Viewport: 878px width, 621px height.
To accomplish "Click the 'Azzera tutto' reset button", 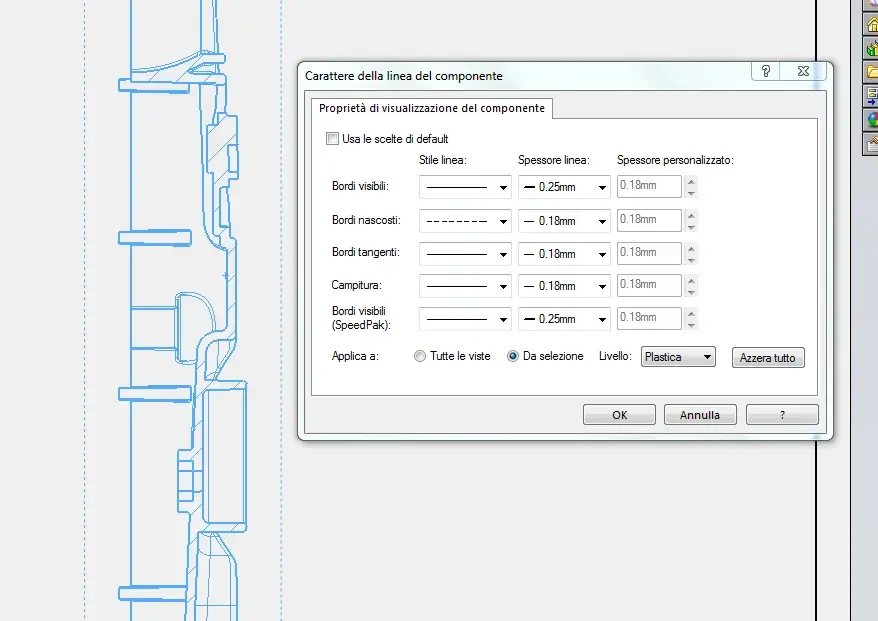I will [768, 358].
